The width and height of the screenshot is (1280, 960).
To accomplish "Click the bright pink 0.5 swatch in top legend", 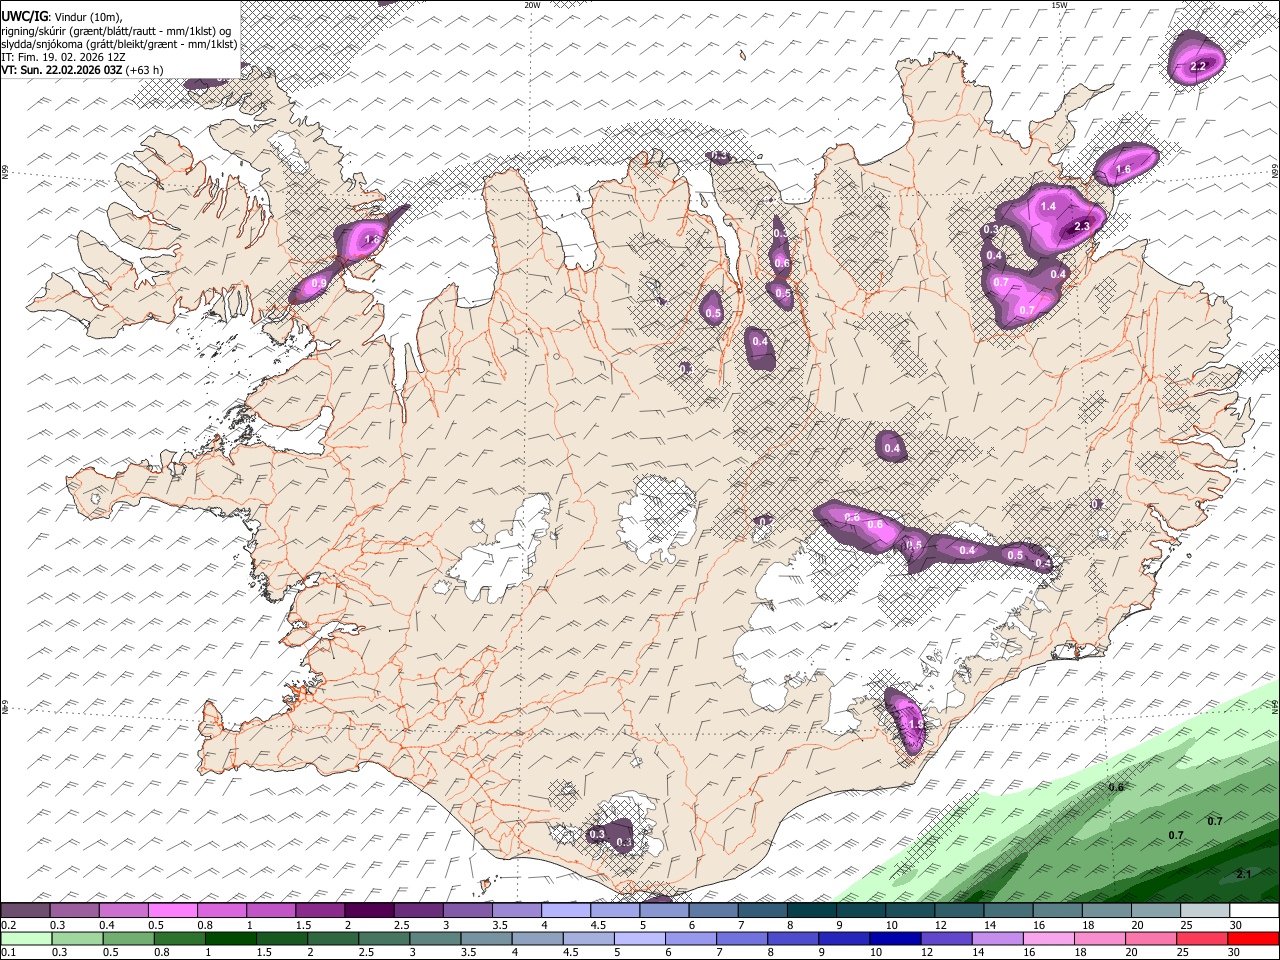I will [x=172, y=911].
